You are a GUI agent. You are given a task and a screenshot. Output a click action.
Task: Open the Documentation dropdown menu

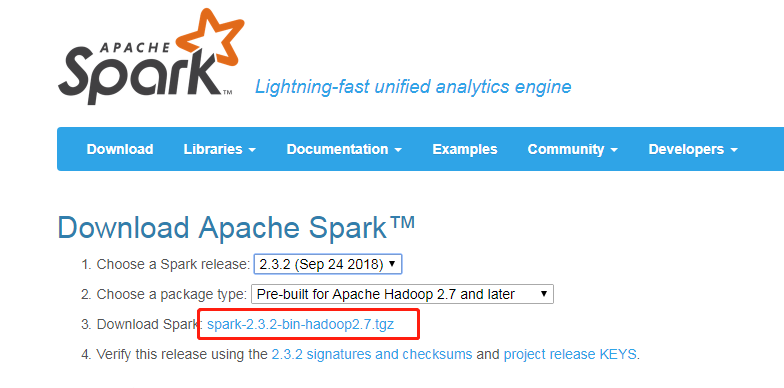(344, 149)
